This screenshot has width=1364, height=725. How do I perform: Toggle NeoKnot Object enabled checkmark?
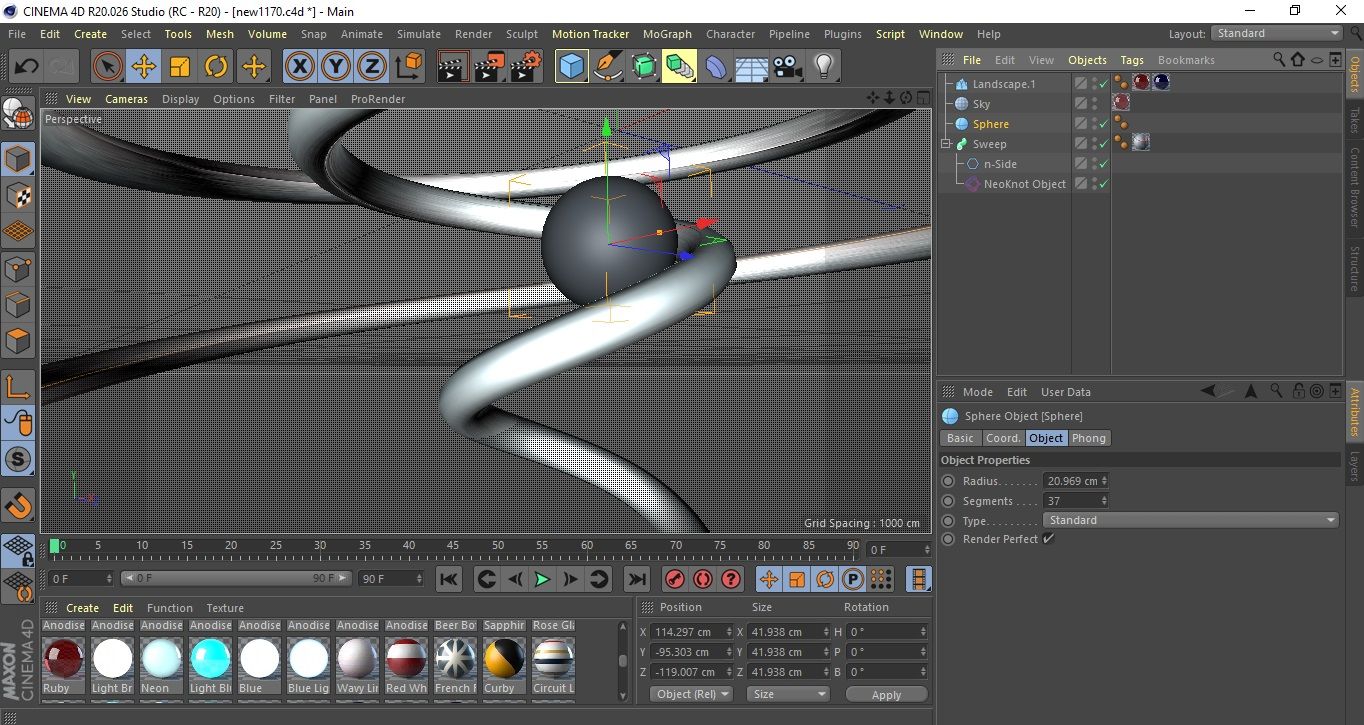coord(1104,184)
